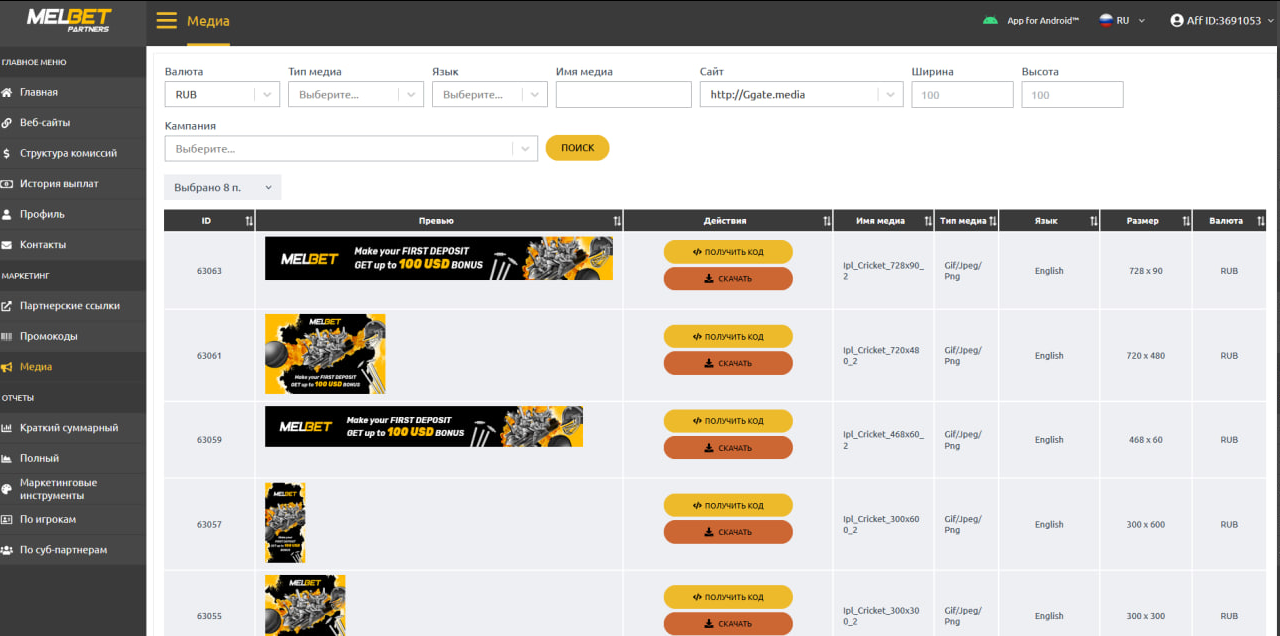
Task: Expand the Тип медиа dropdown
Action: coord(355,95)
